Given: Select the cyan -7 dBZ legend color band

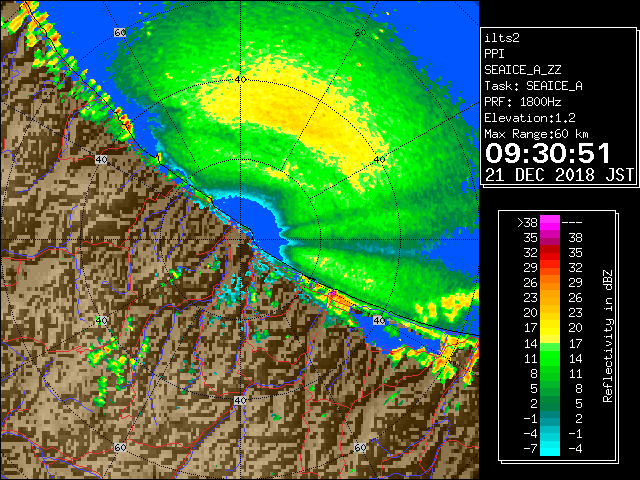Looking at the screenshot, I should [550, 448].
